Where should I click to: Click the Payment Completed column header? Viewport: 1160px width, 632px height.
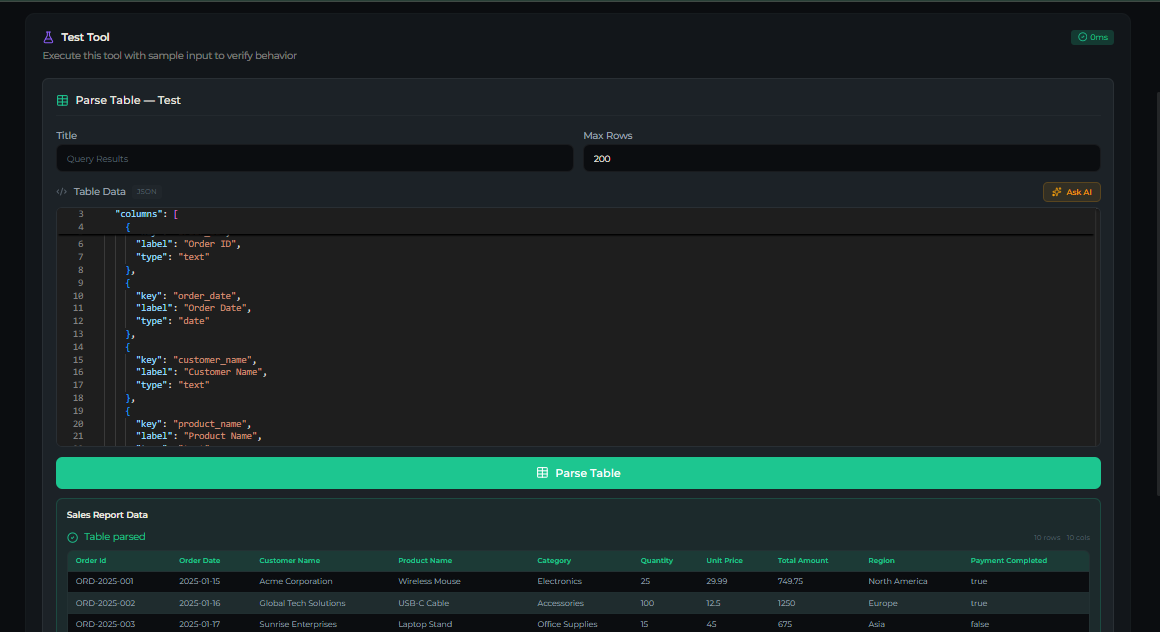(1008, 560)
